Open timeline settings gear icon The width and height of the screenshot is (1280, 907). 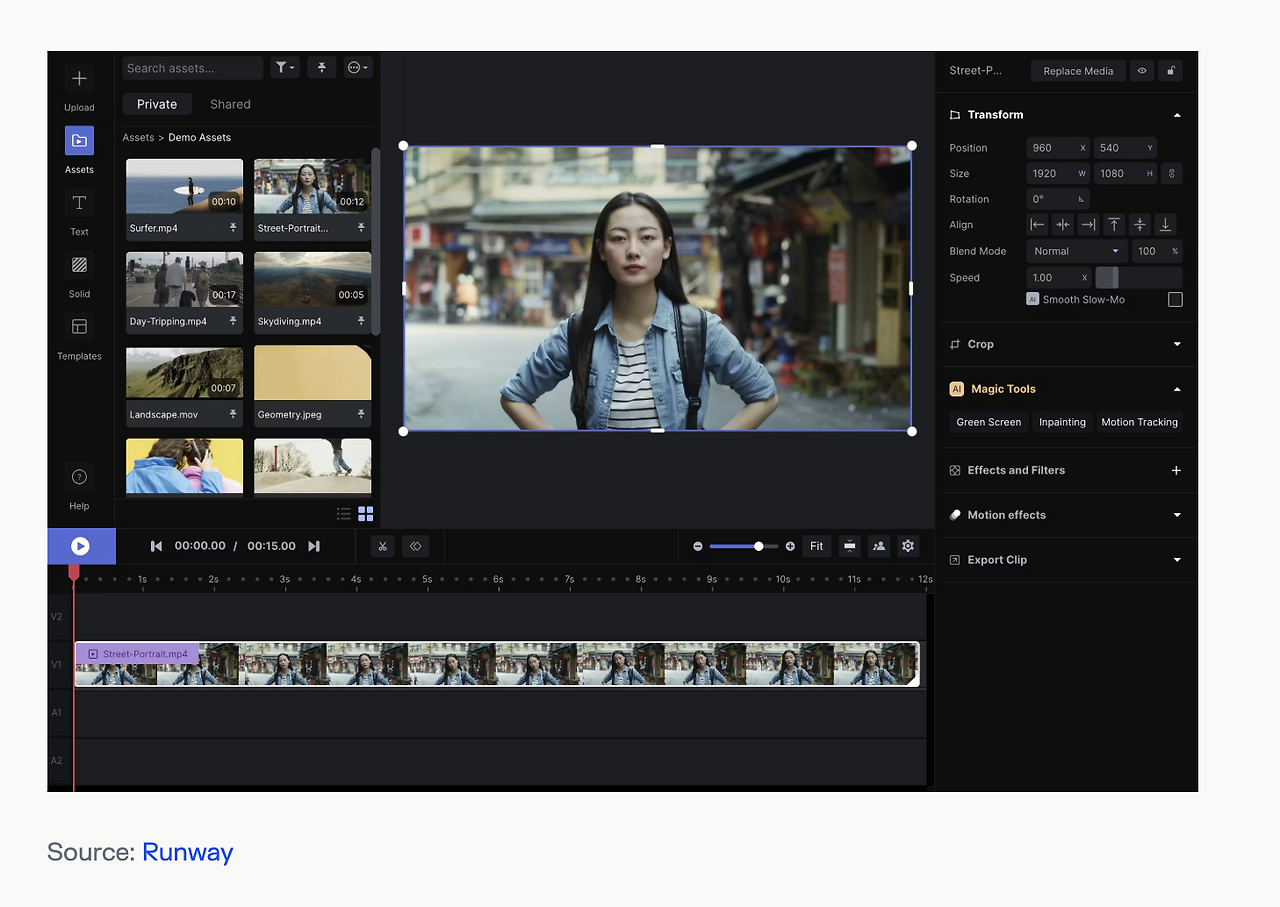[x=907, y=546]
